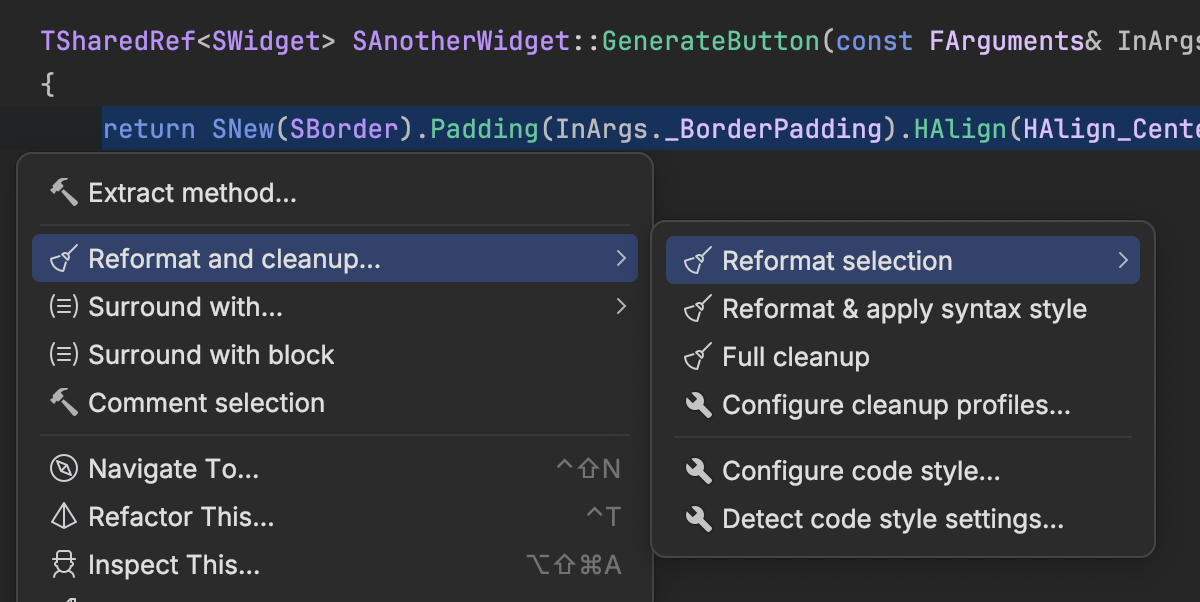This screenshot has width=1200, height=602.
Task: Choose Reformat & apply syntax style
Action: (904, 309)
